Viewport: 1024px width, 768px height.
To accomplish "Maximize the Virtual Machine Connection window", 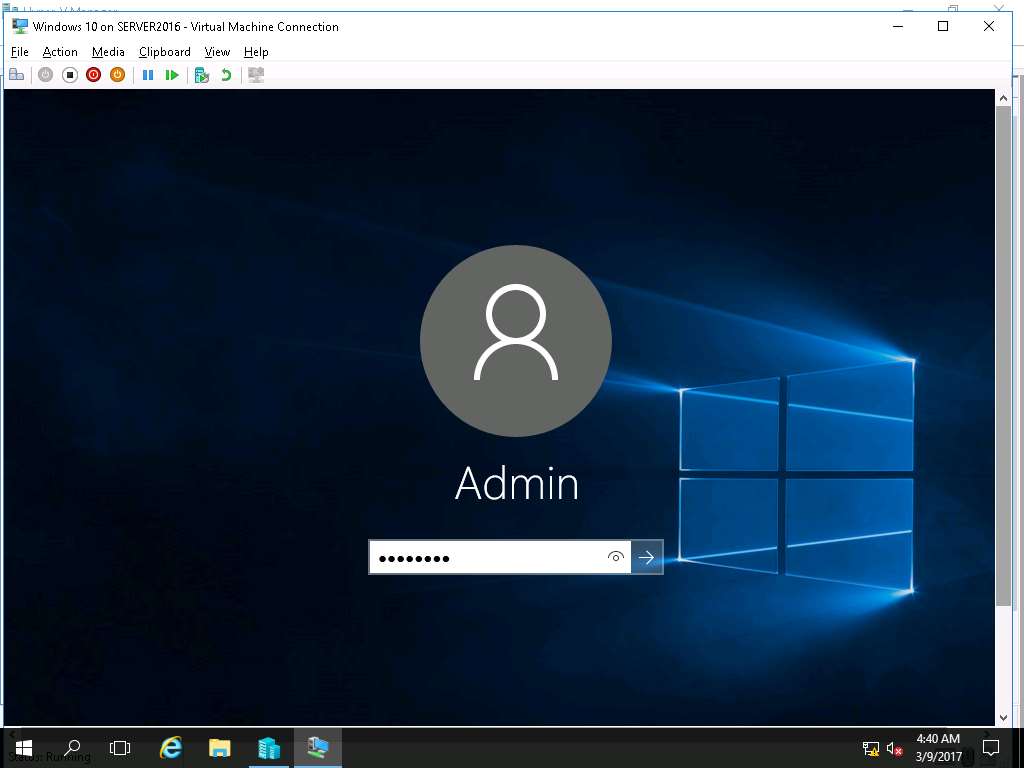I will click(x=943, y=26).
